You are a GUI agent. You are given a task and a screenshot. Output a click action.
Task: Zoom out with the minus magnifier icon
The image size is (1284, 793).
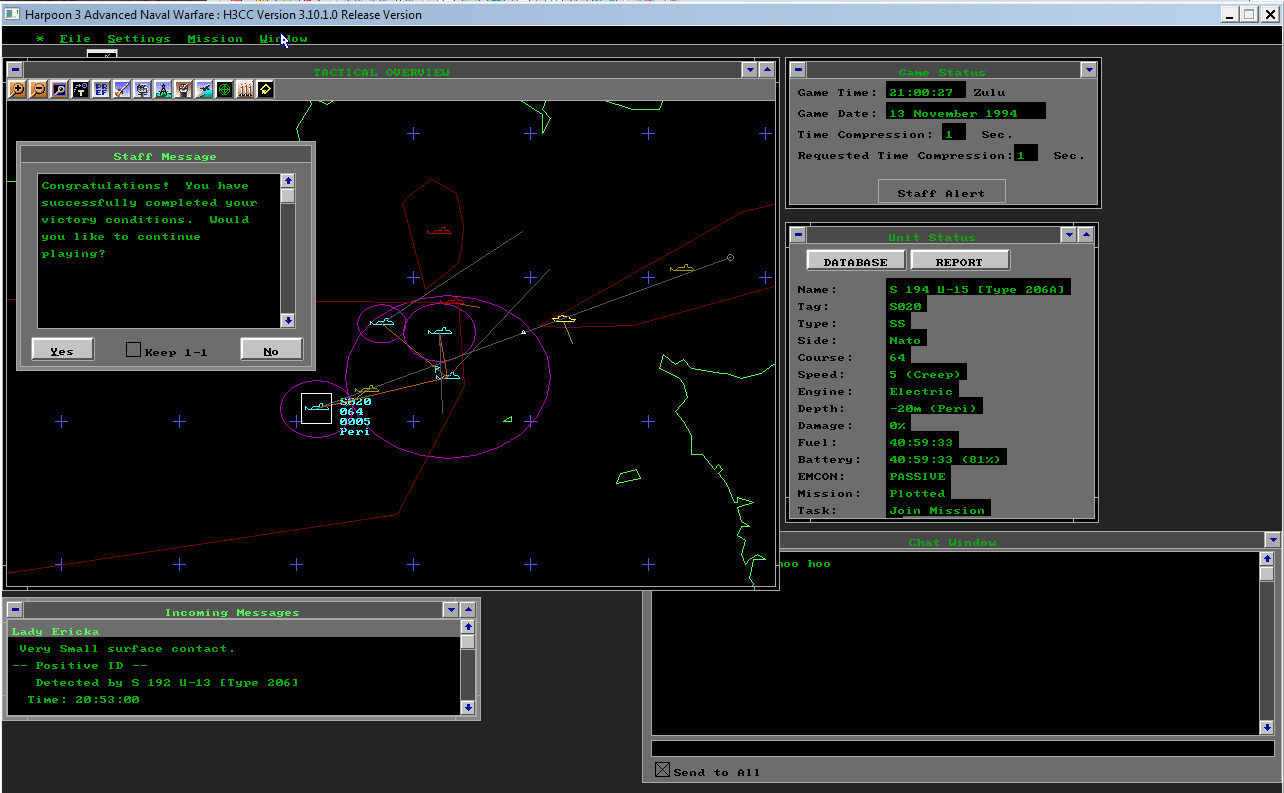(38, 89)
